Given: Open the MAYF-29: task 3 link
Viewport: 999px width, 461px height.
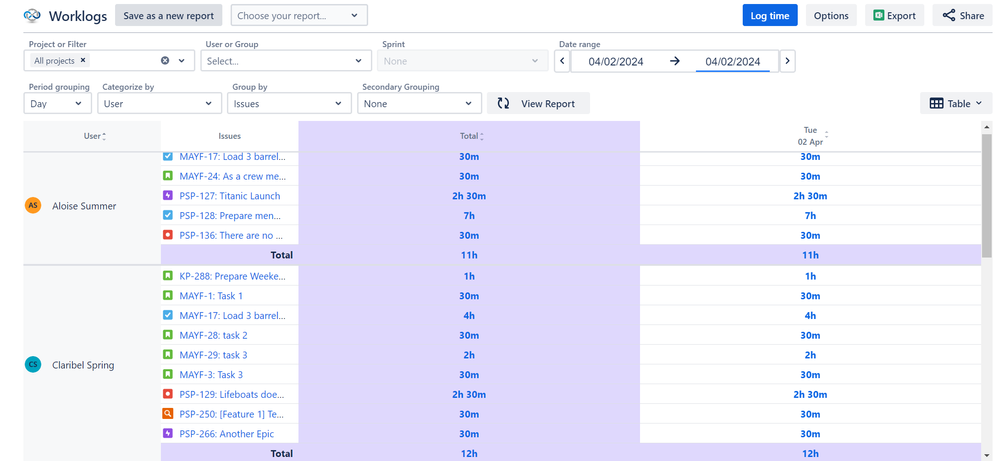Looking at the screenshot, I should pos(213,355).
